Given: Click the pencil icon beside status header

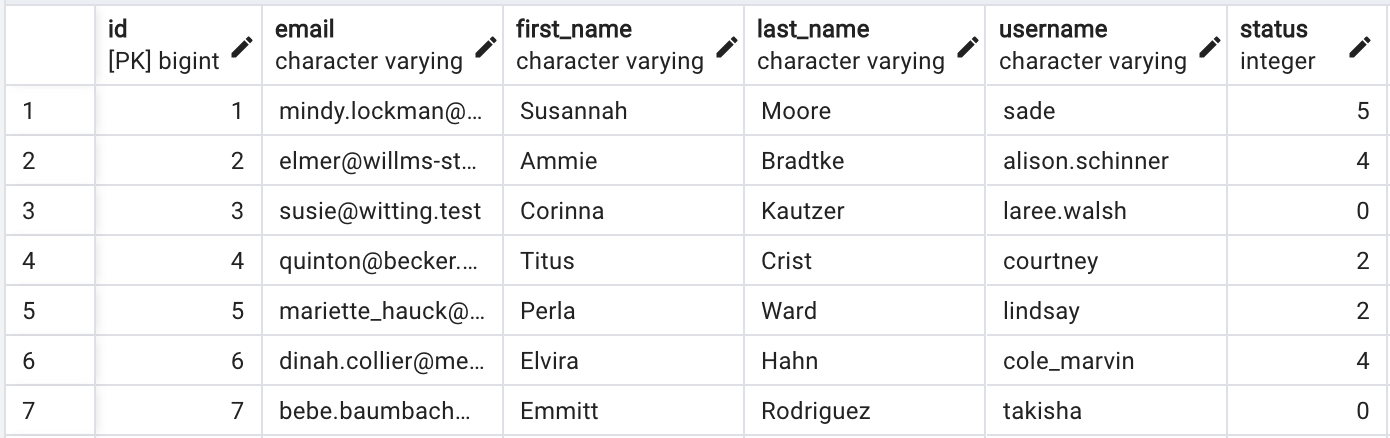Looking at the screenshot, I should (1359, 46).
